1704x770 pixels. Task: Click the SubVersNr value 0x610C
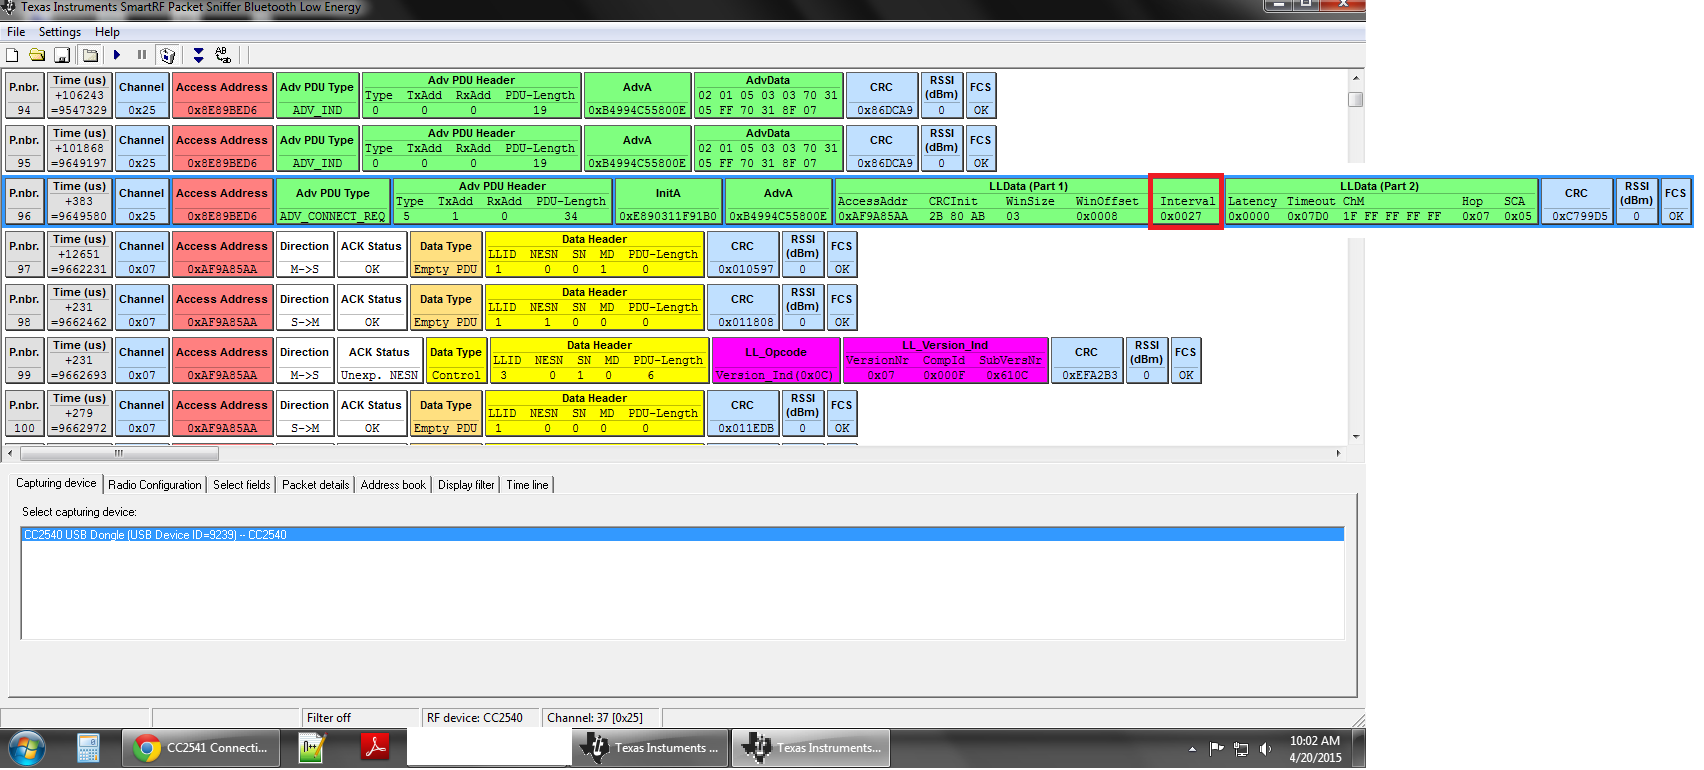coord(1007,375)
